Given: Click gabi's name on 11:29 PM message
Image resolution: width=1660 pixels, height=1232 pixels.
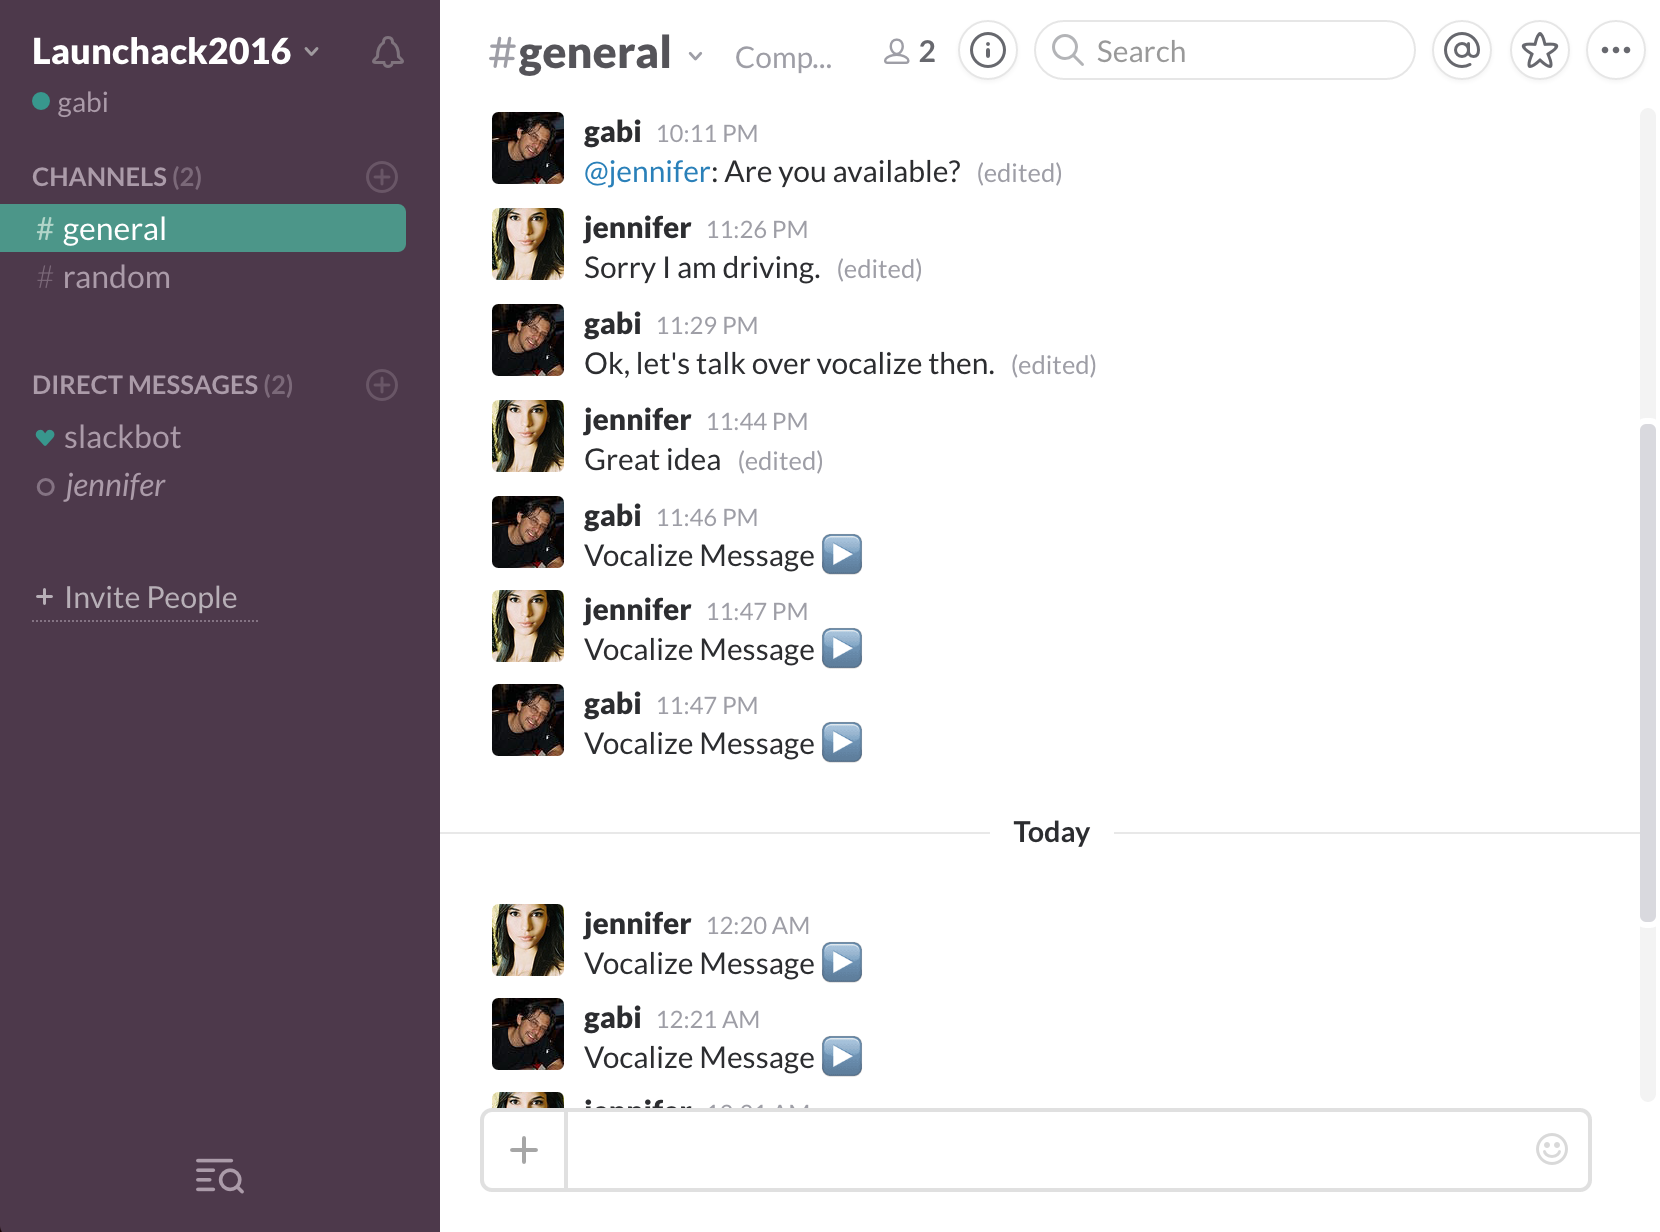Looking at the screenshot, I should (612, 324).
